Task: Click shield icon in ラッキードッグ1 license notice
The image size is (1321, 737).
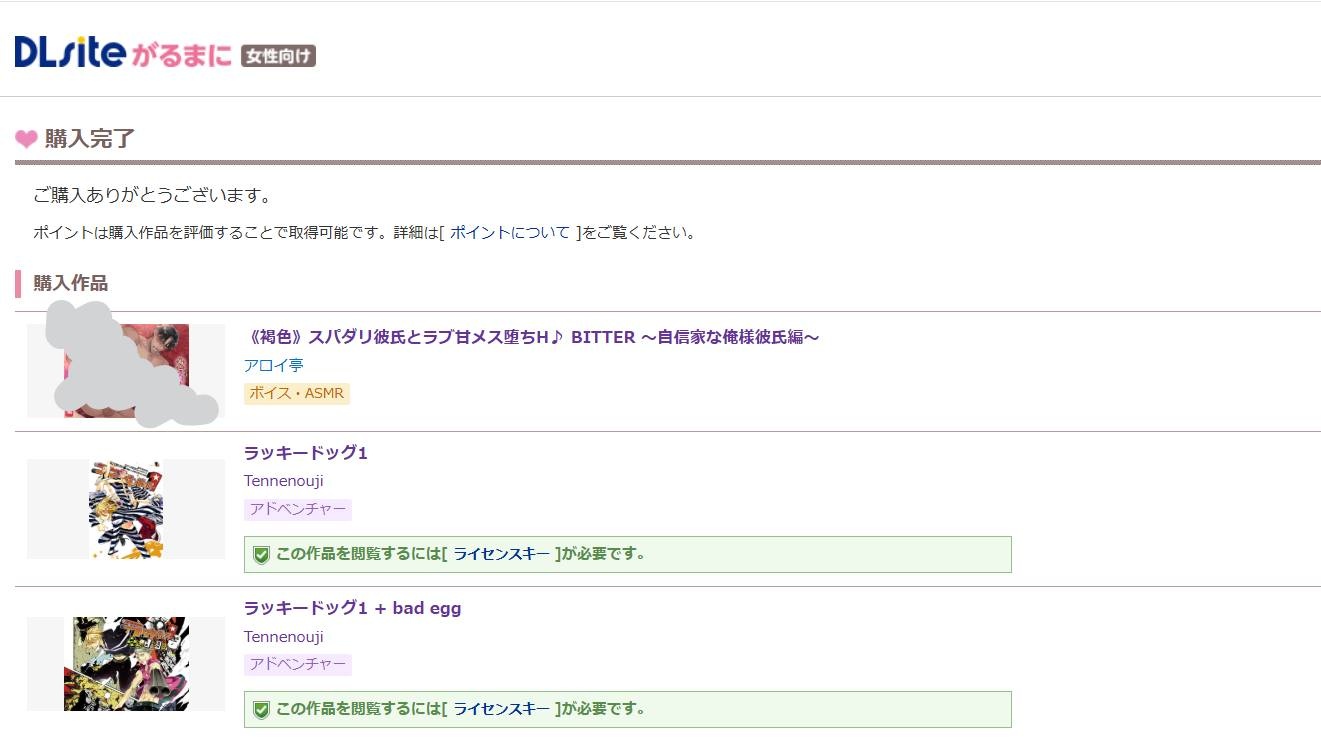Action: click(x=261, y=555)
